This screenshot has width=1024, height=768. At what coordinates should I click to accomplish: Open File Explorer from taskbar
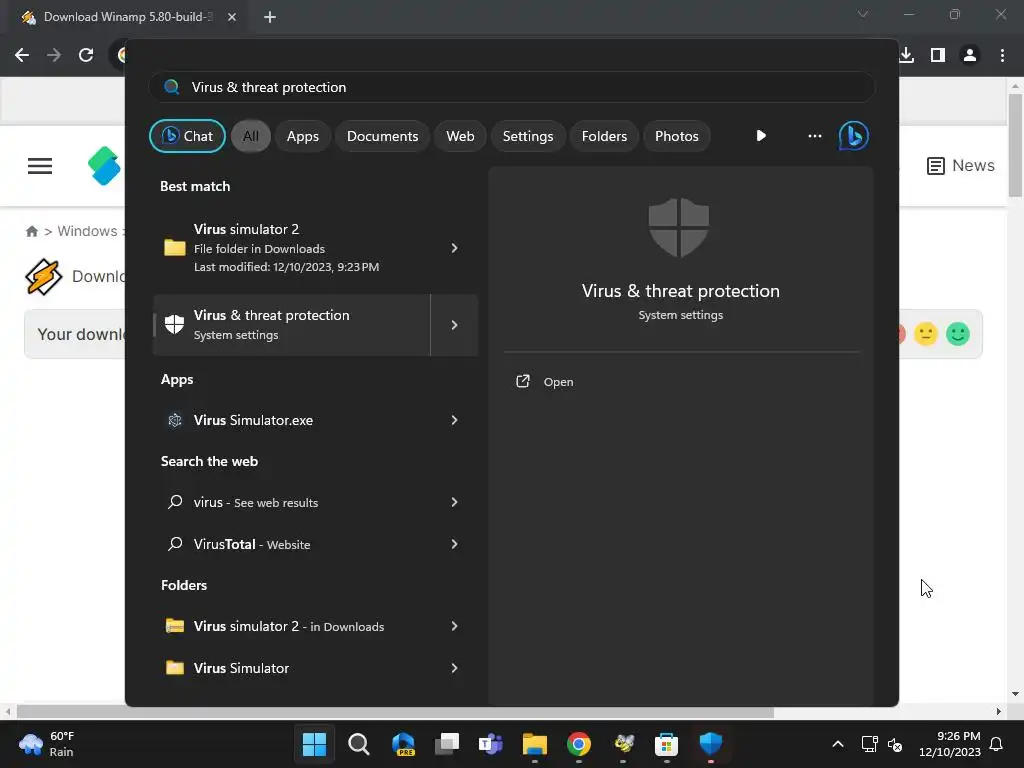coord(535,743)
